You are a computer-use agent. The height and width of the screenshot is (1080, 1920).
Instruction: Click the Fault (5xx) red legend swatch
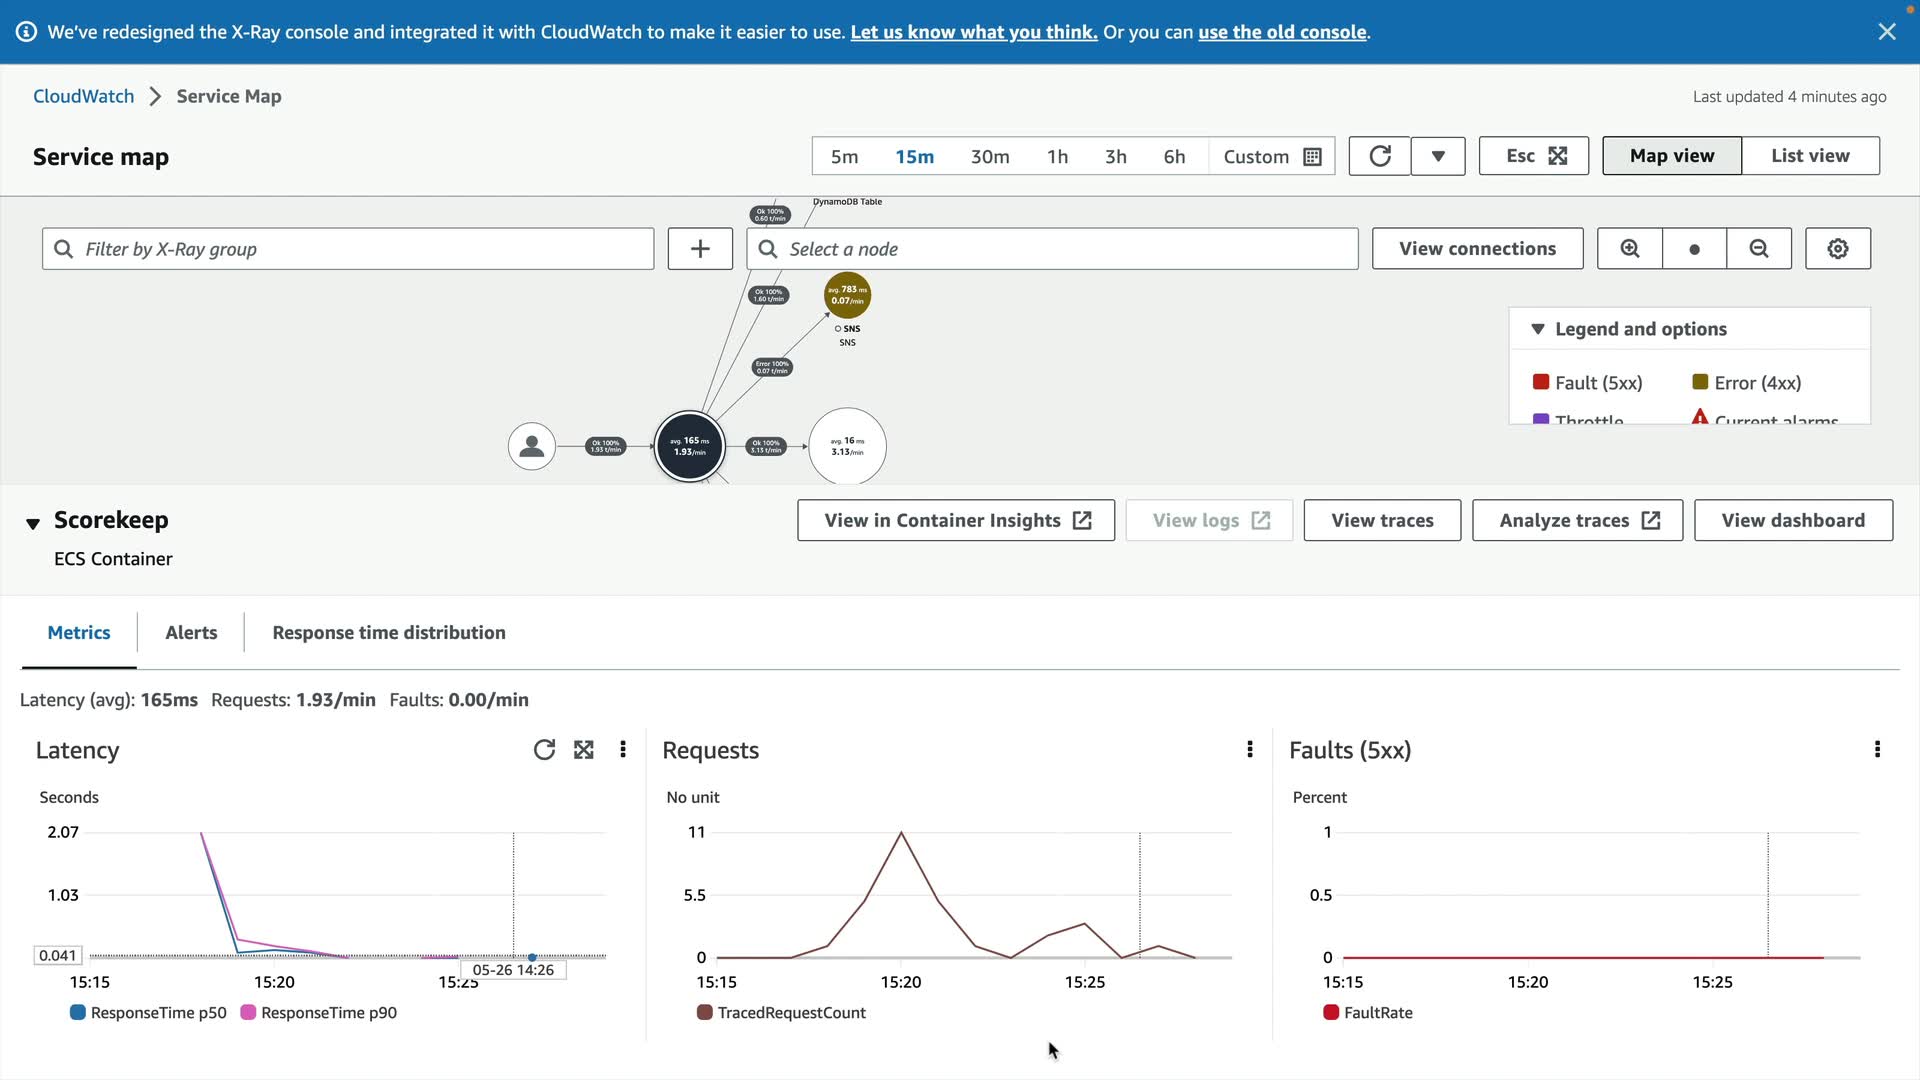tap(1540, 382)
